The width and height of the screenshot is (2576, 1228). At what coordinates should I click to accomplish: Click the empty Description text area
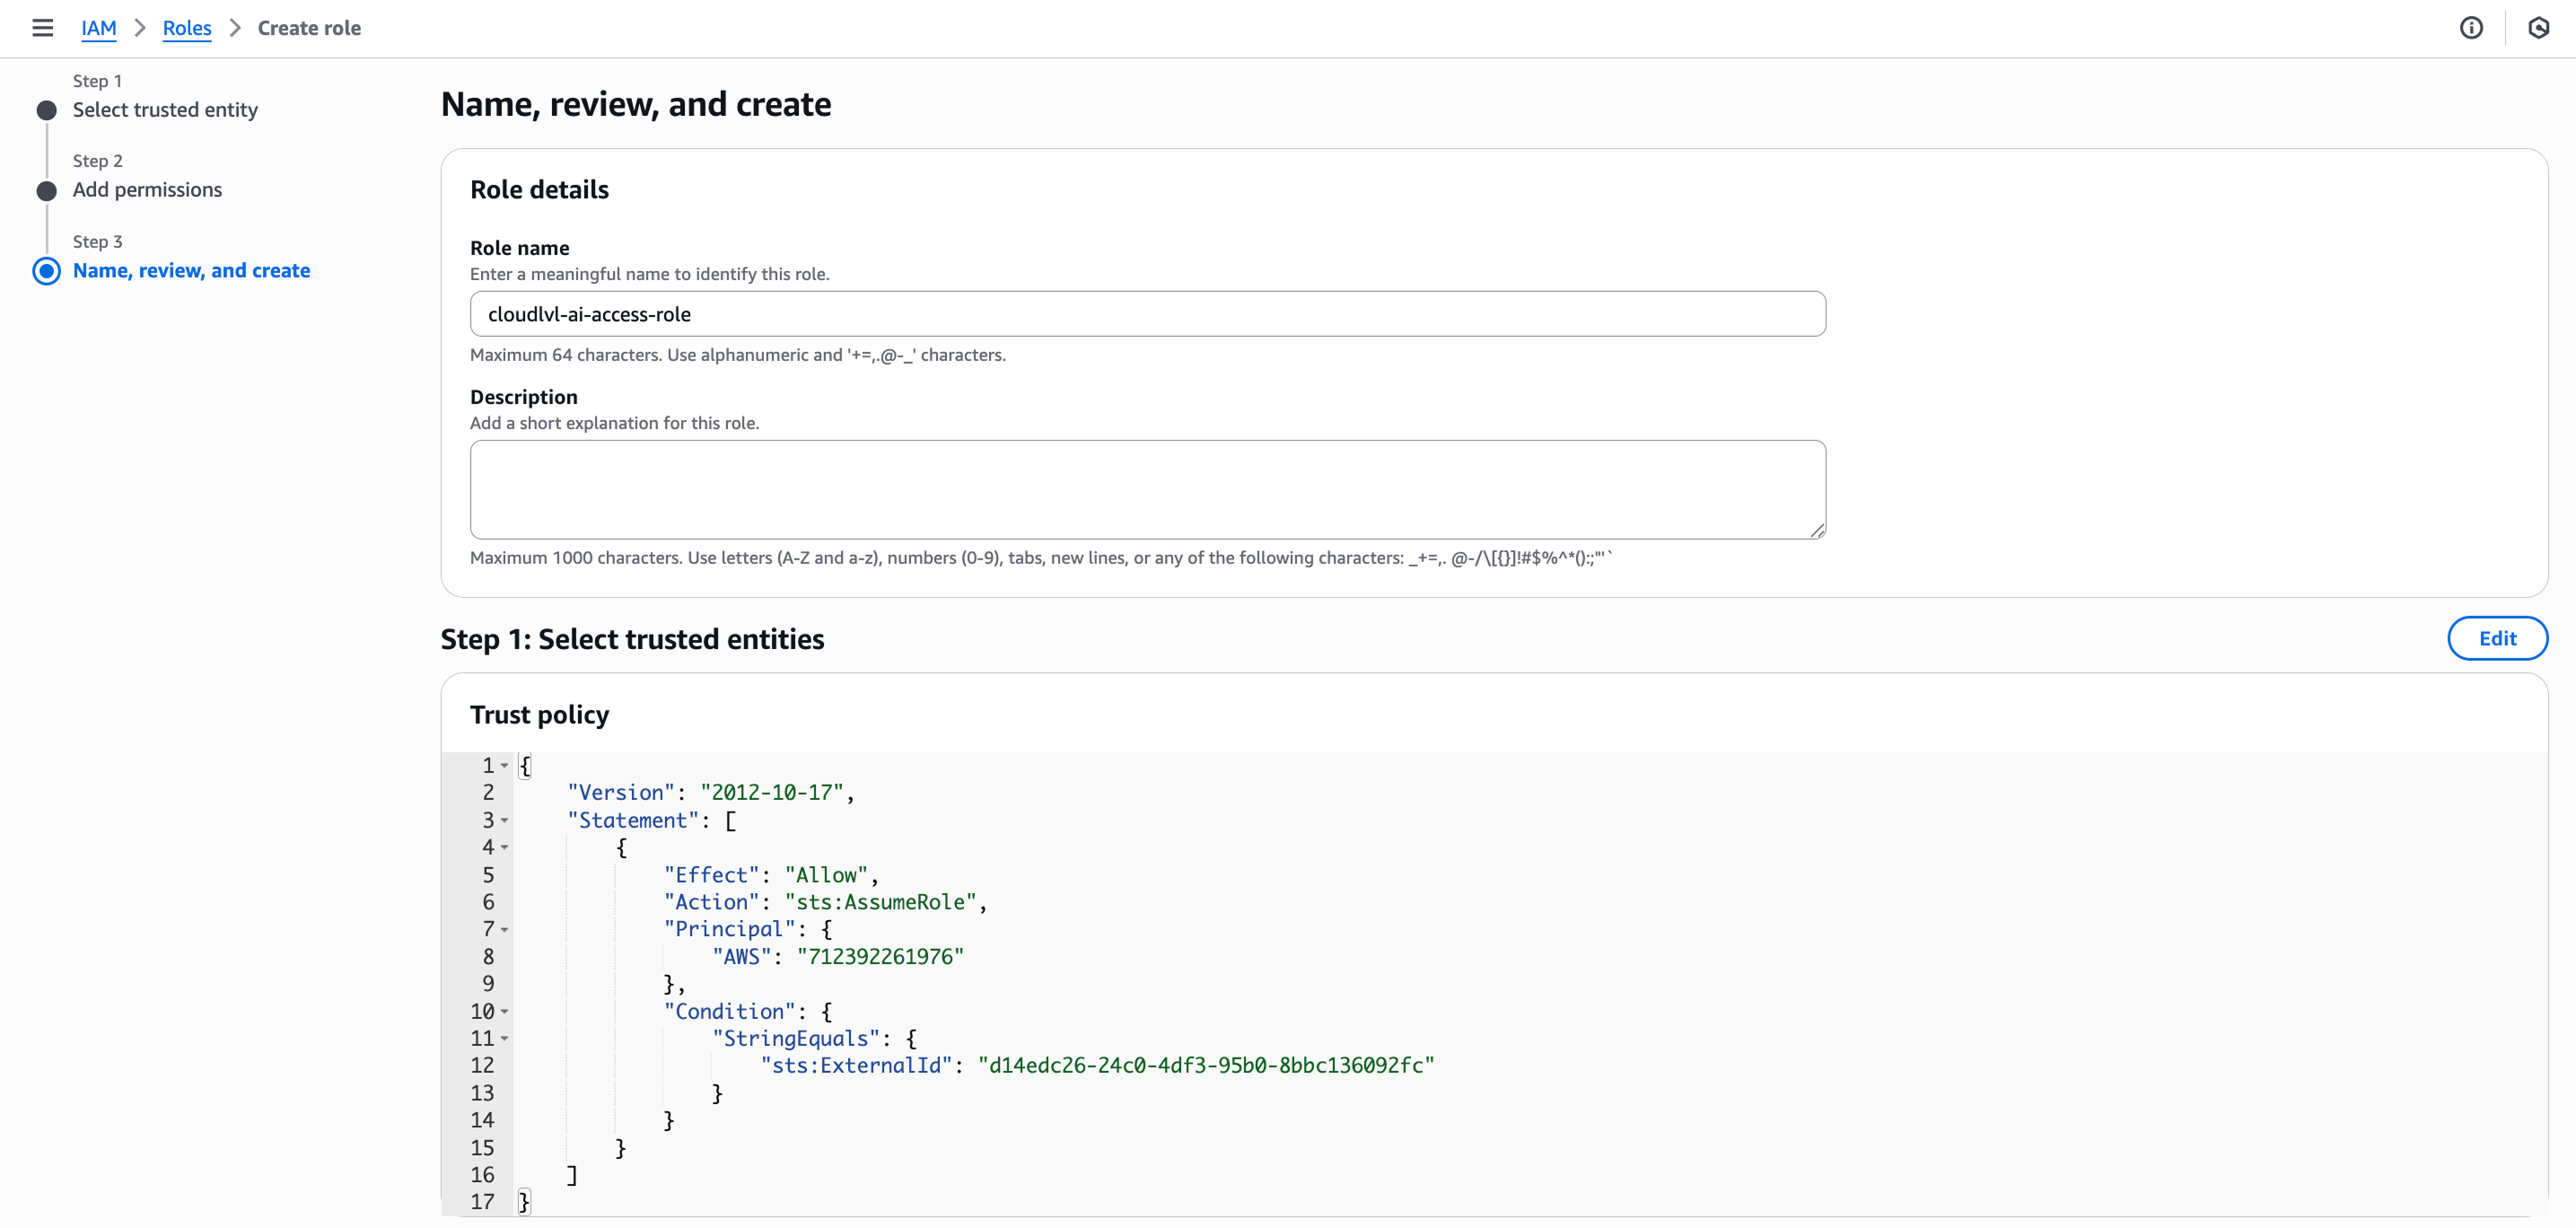tap(1146, 489)
